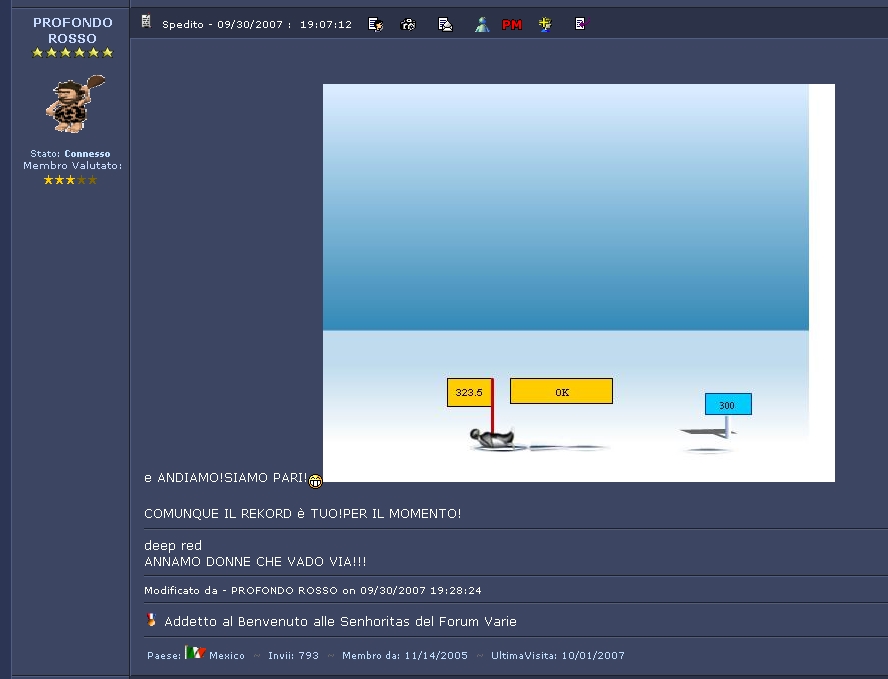Click the grinning smiley emoticon
Screen dimensions: 888x679
(x=316, y=481)
